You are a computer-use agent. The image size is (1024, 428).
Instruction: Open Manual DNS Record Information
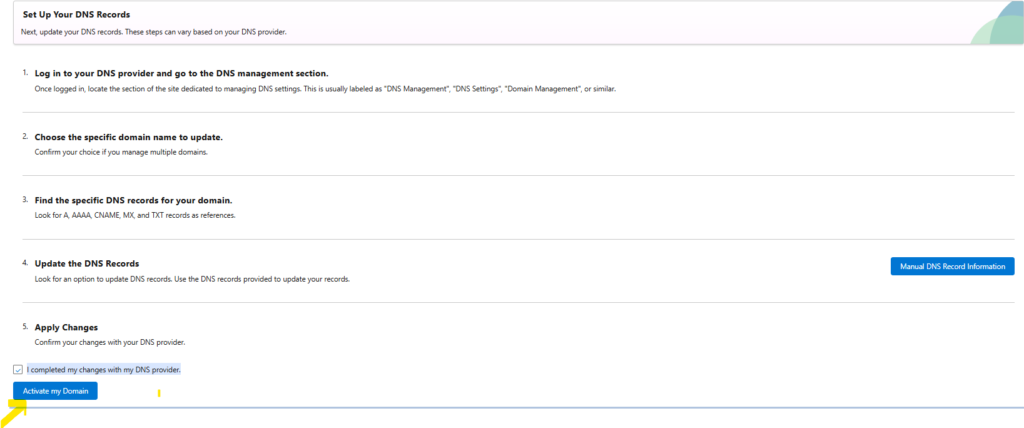point(952,266)
